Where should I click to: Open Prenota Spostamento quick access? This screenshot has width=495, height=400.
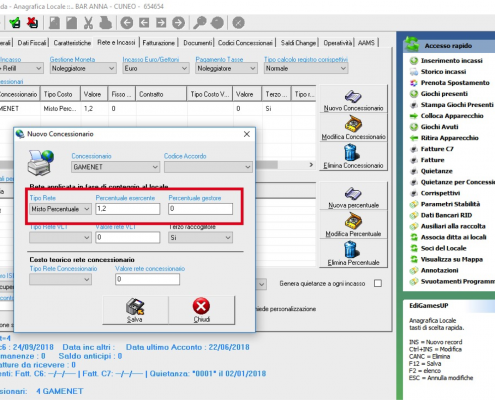(455, 83)
